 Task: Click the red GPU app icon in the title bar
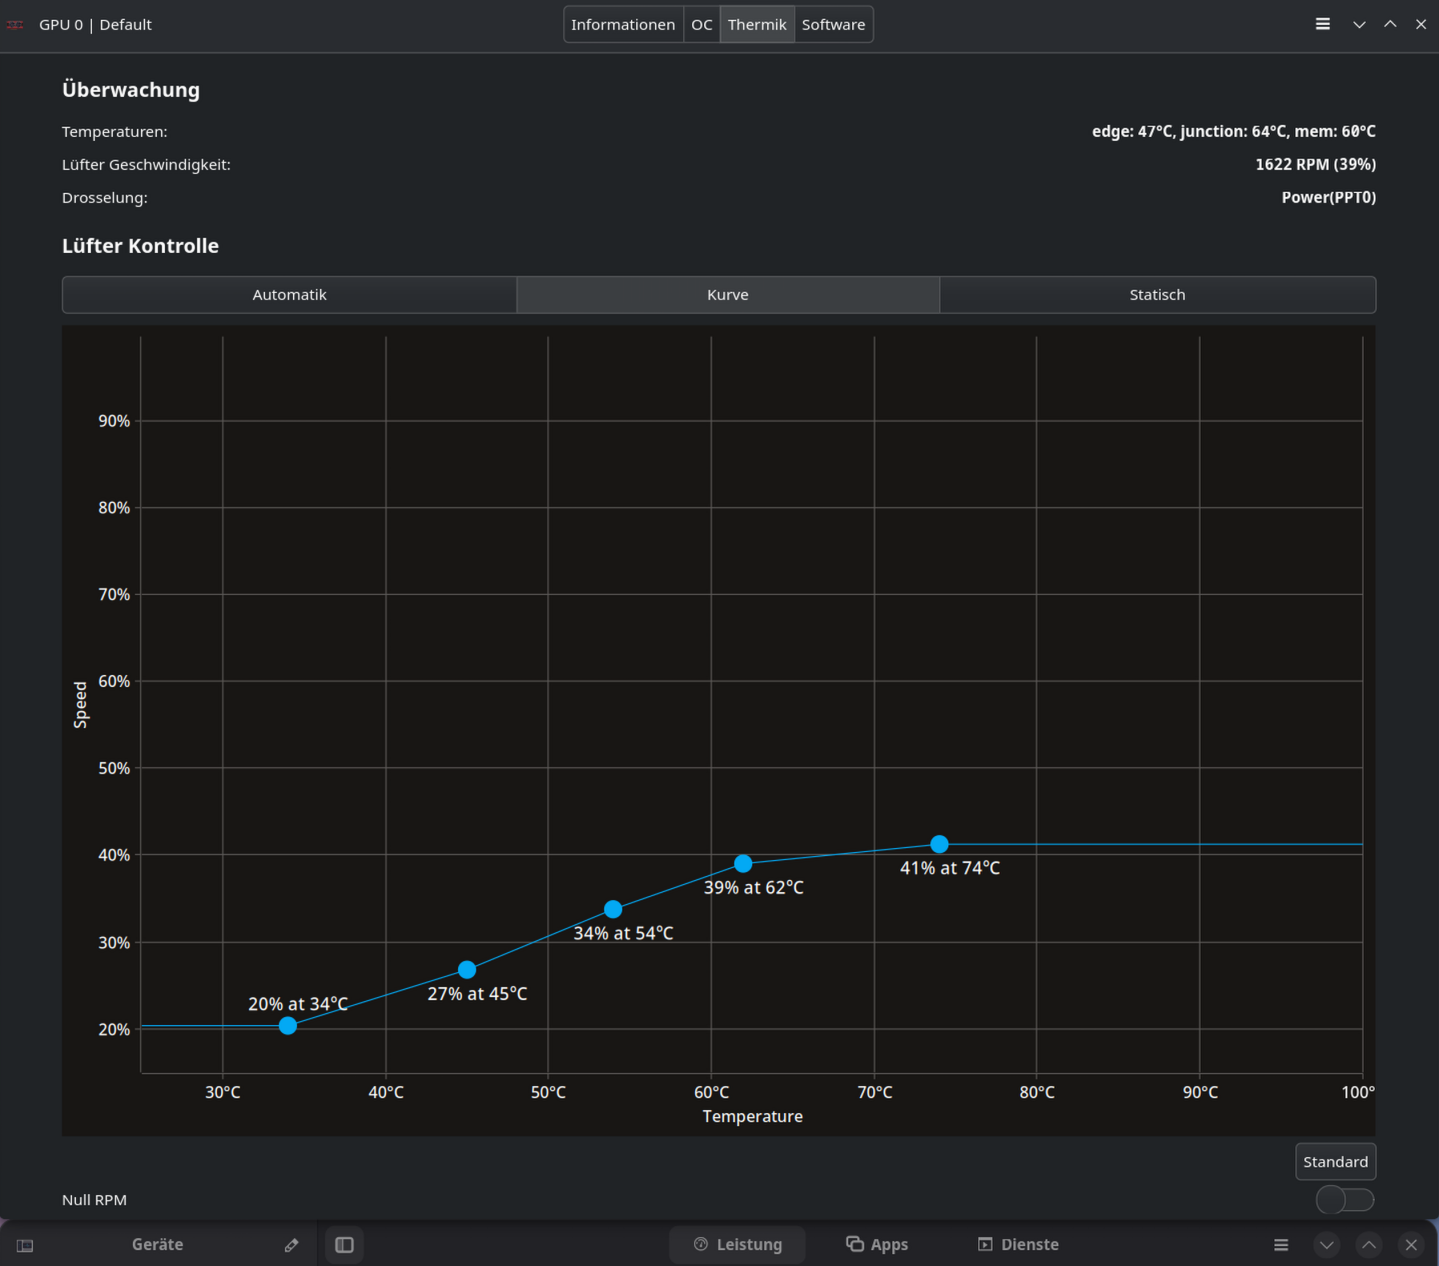15,24
